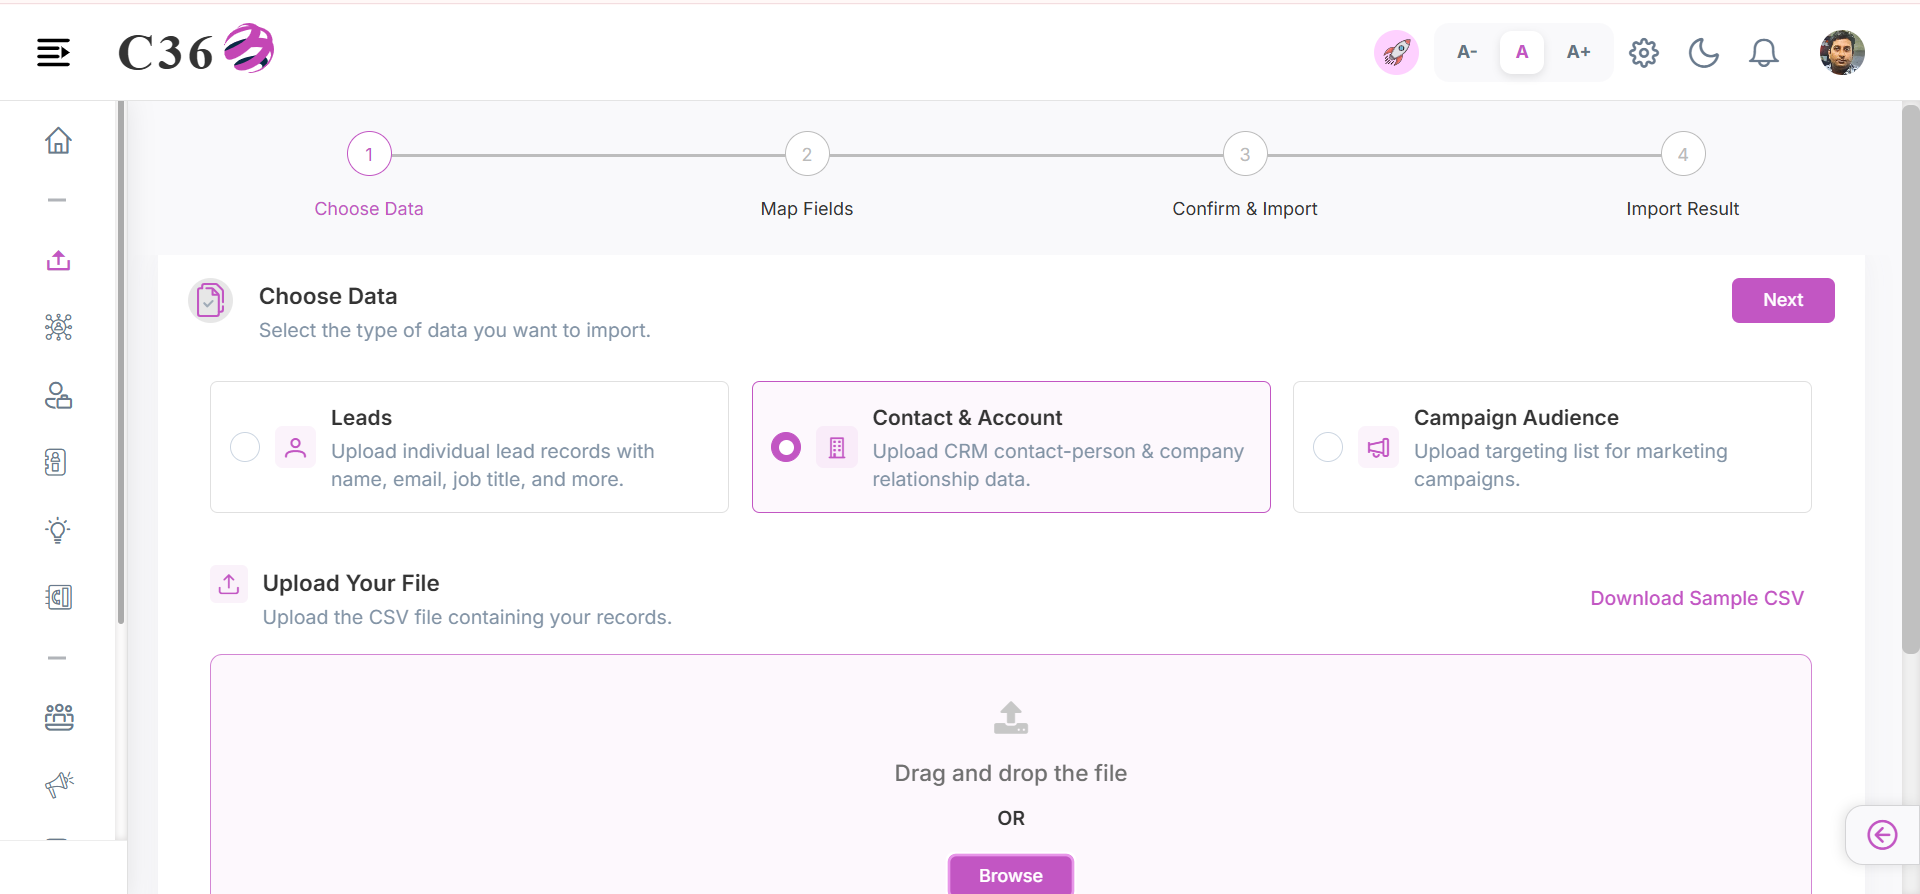
Task: Open the upload/import sidebar icon
Action: point(58,261)
